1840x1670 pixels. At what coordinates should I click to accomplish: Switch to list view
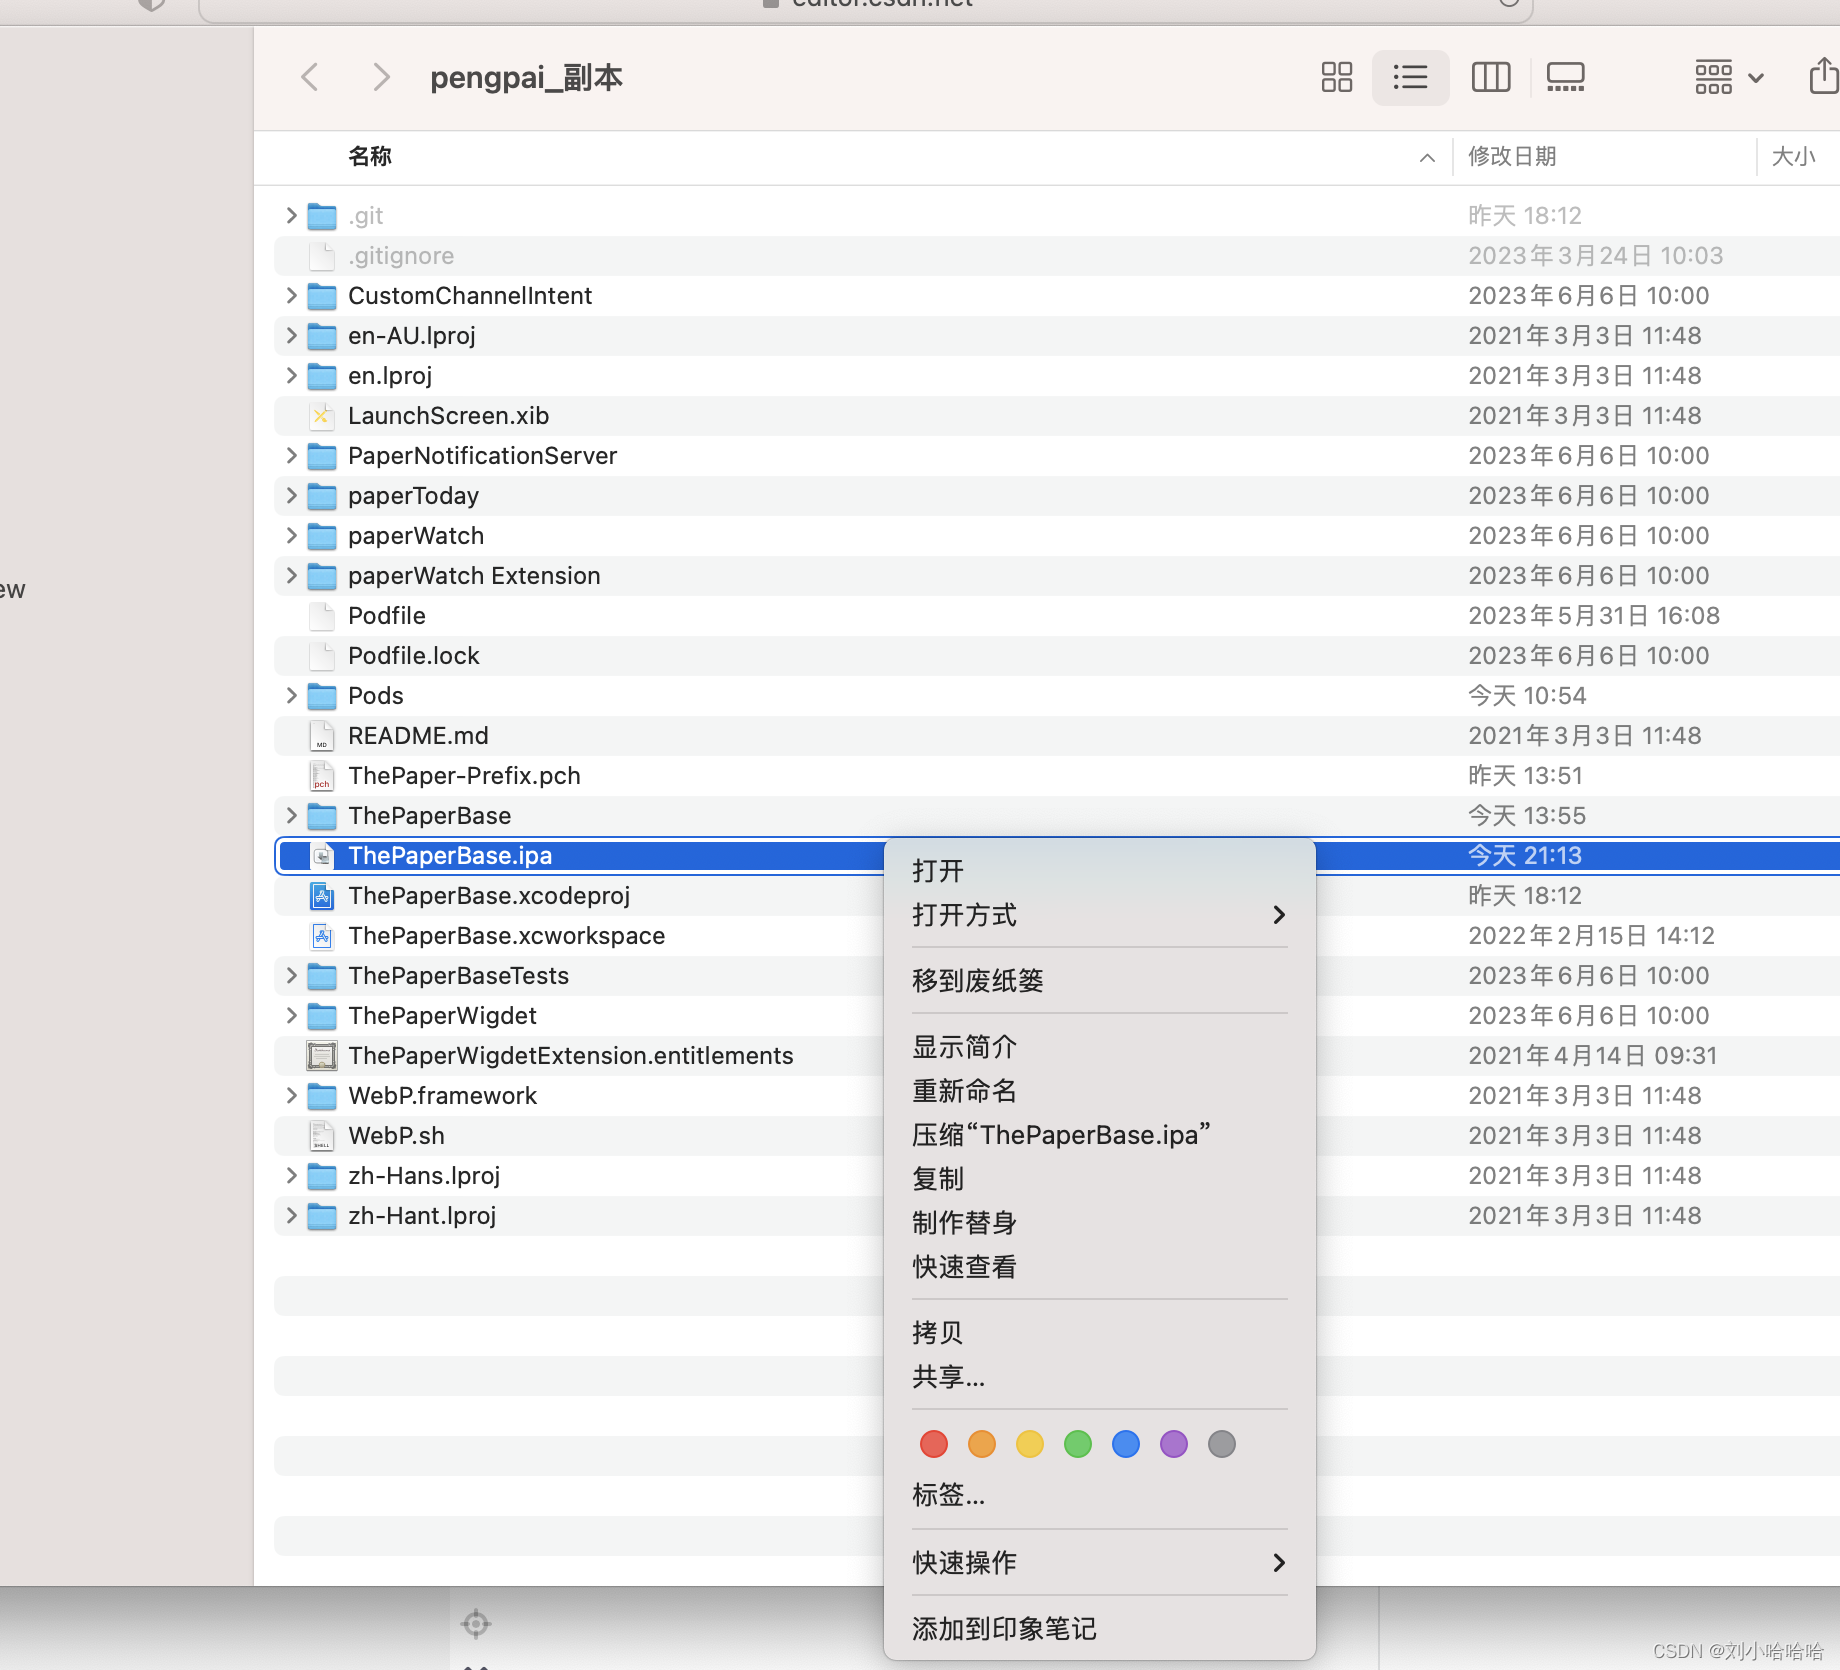click(x=1410, y=77)
